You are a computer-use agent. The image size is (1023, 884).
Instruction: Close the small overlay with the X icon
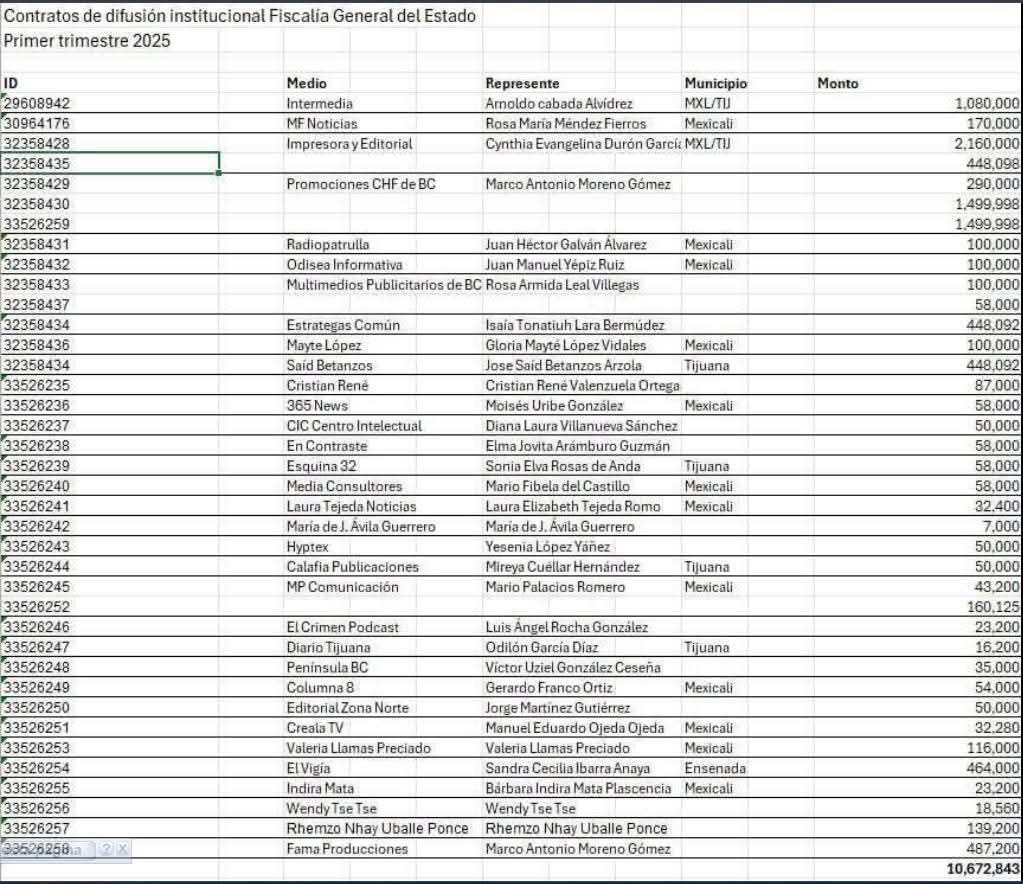[x=122, y=849]
